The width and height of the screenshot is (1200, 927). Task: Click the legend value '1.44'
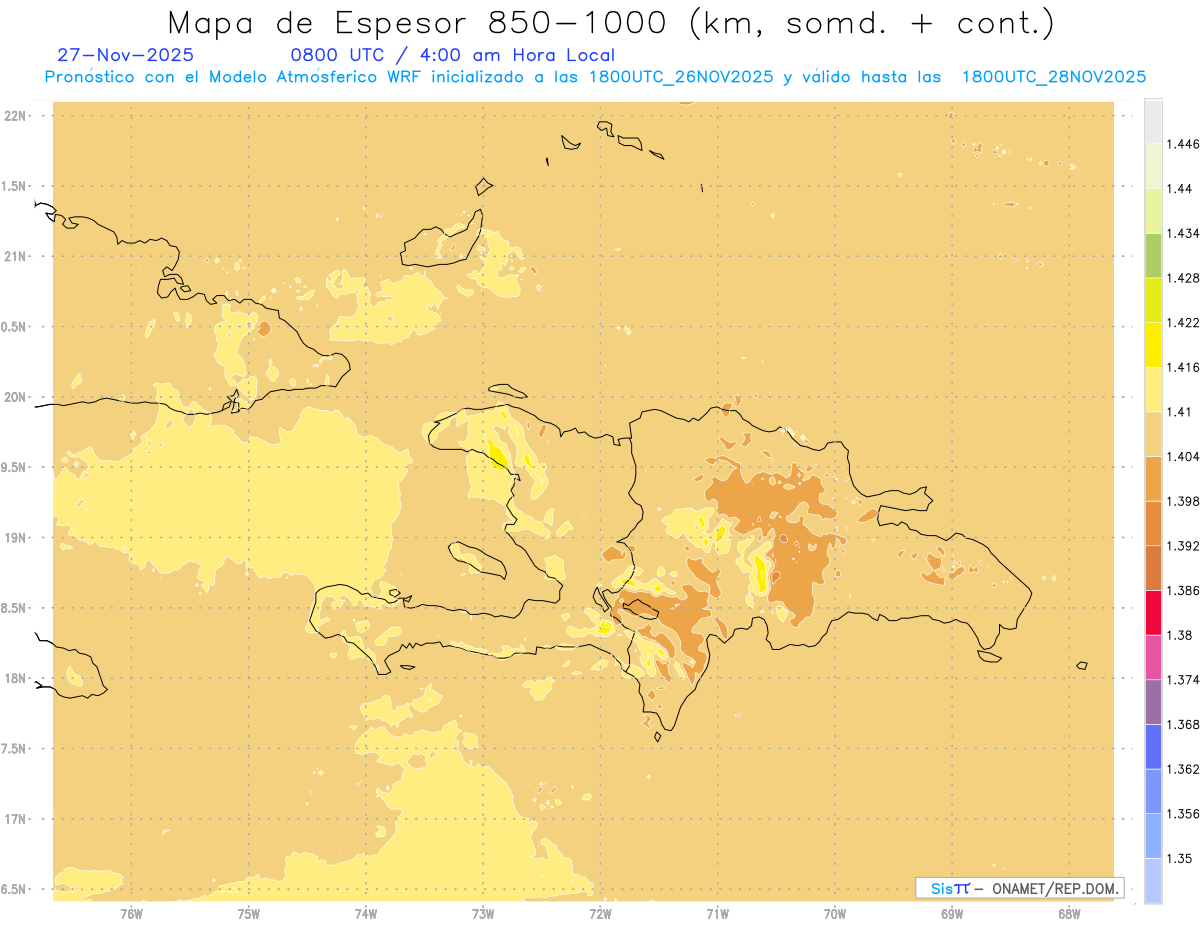[1180, 189]
